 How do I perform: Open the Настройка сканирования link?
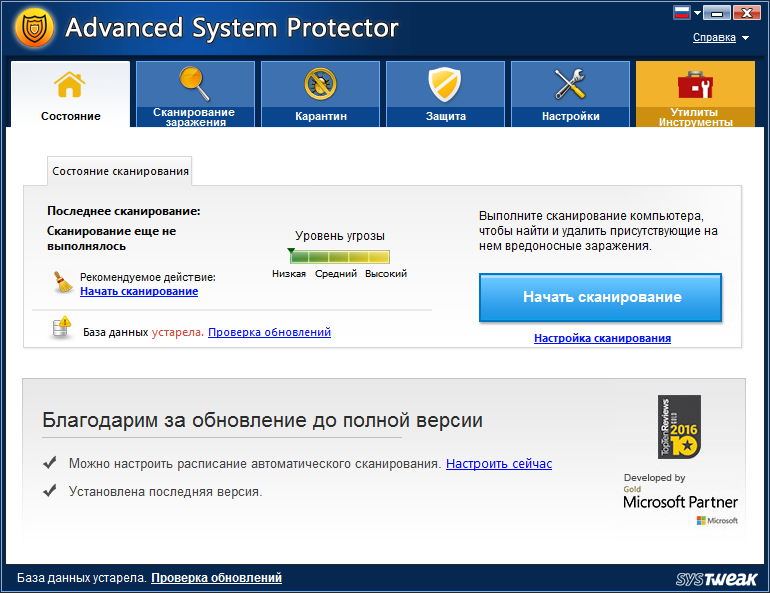[x=602, y=338]
